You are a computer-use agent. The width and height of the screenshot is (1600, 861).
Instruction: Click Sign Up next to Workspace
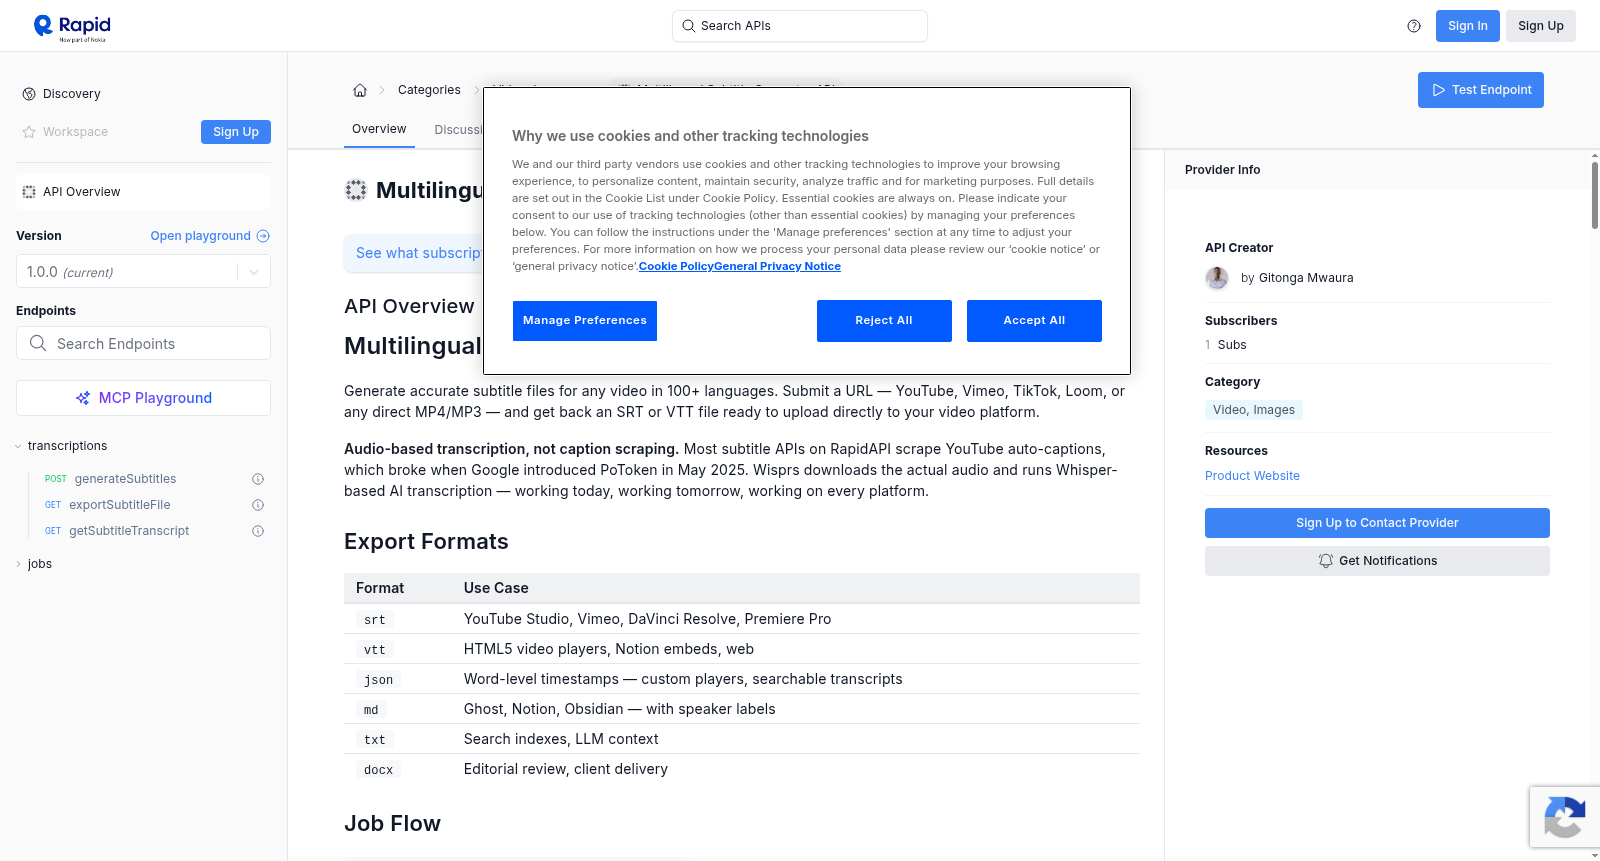point(236,132)
